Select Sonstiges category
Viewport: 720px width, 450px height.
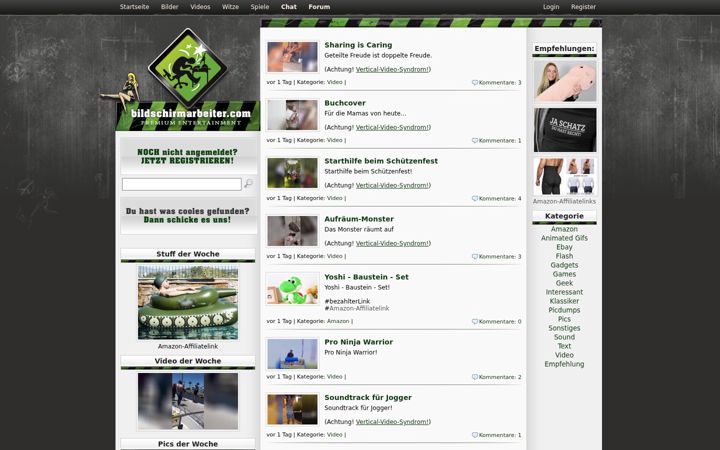tap(564, 328)
